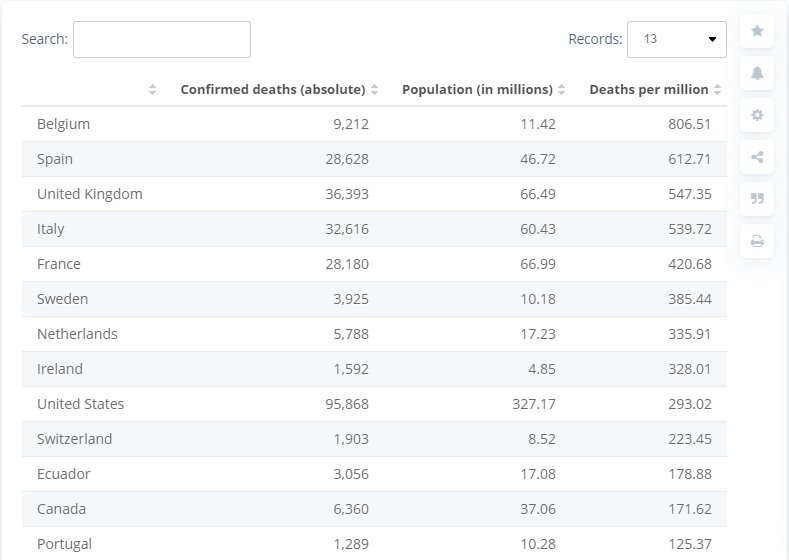Click Belgium's deaths per million 806.51
The image size is (789, 560).
689,124
